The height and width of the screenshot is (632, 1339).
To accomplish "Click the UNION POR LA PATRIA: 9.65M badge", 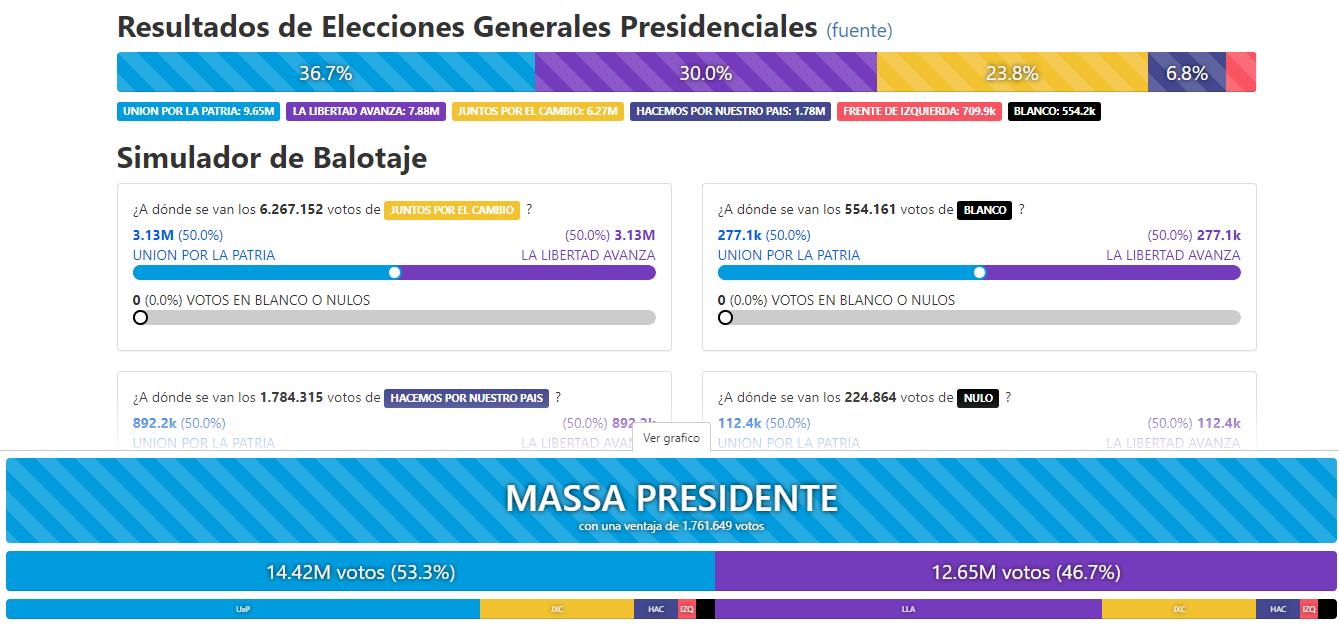I will [199, 111].
